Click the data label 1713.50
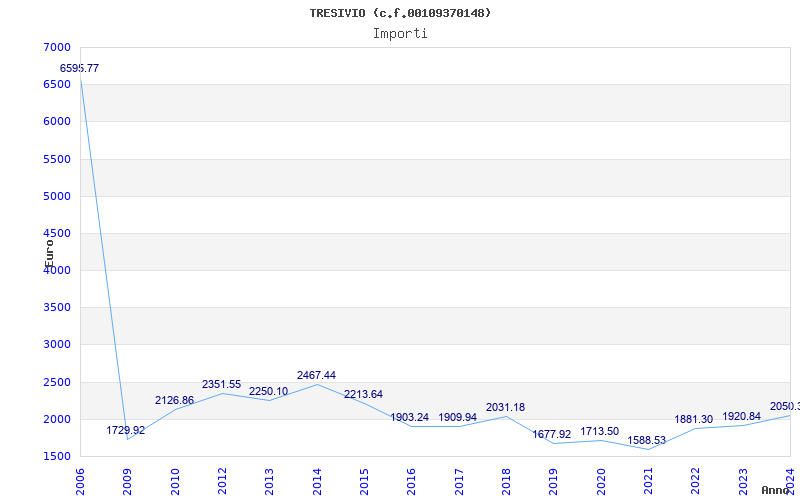Screen dimensions: 800x500 (599, 432)
